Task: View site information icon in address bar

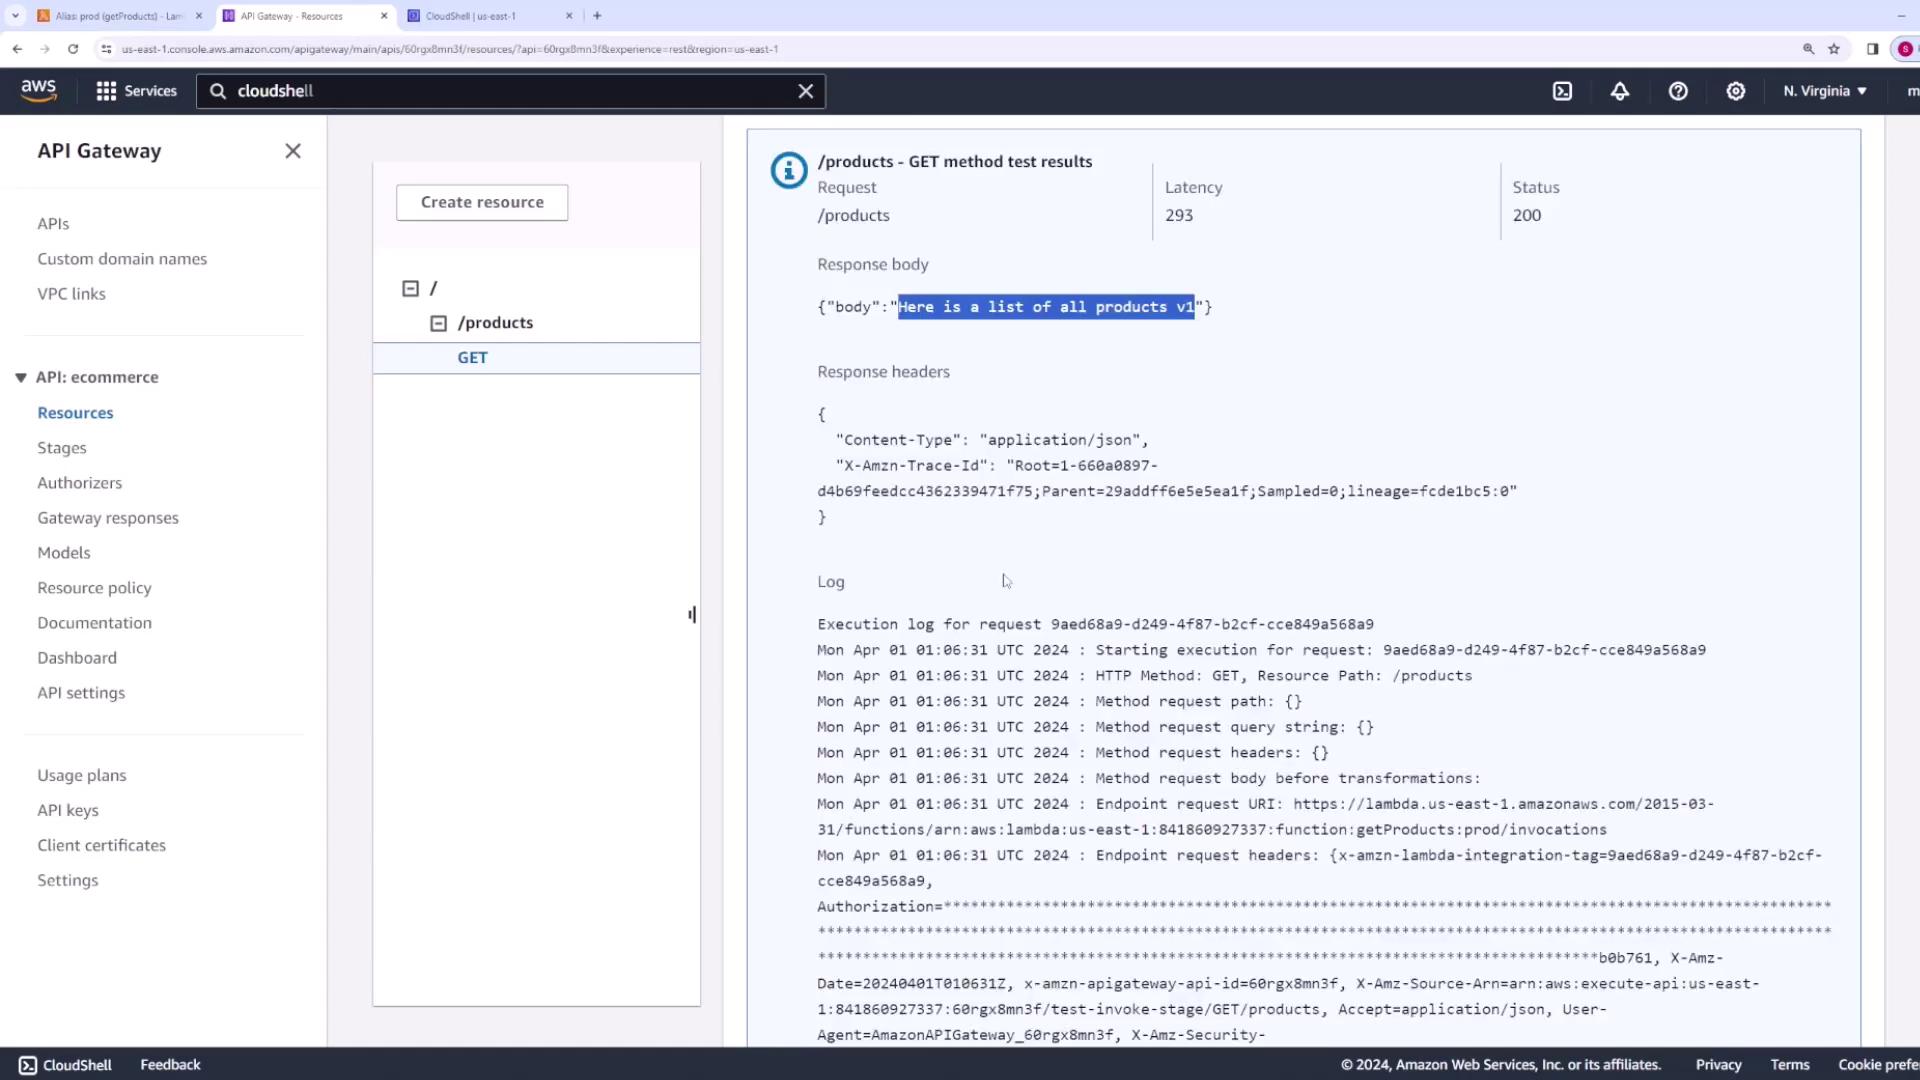Action: (106, 48)
